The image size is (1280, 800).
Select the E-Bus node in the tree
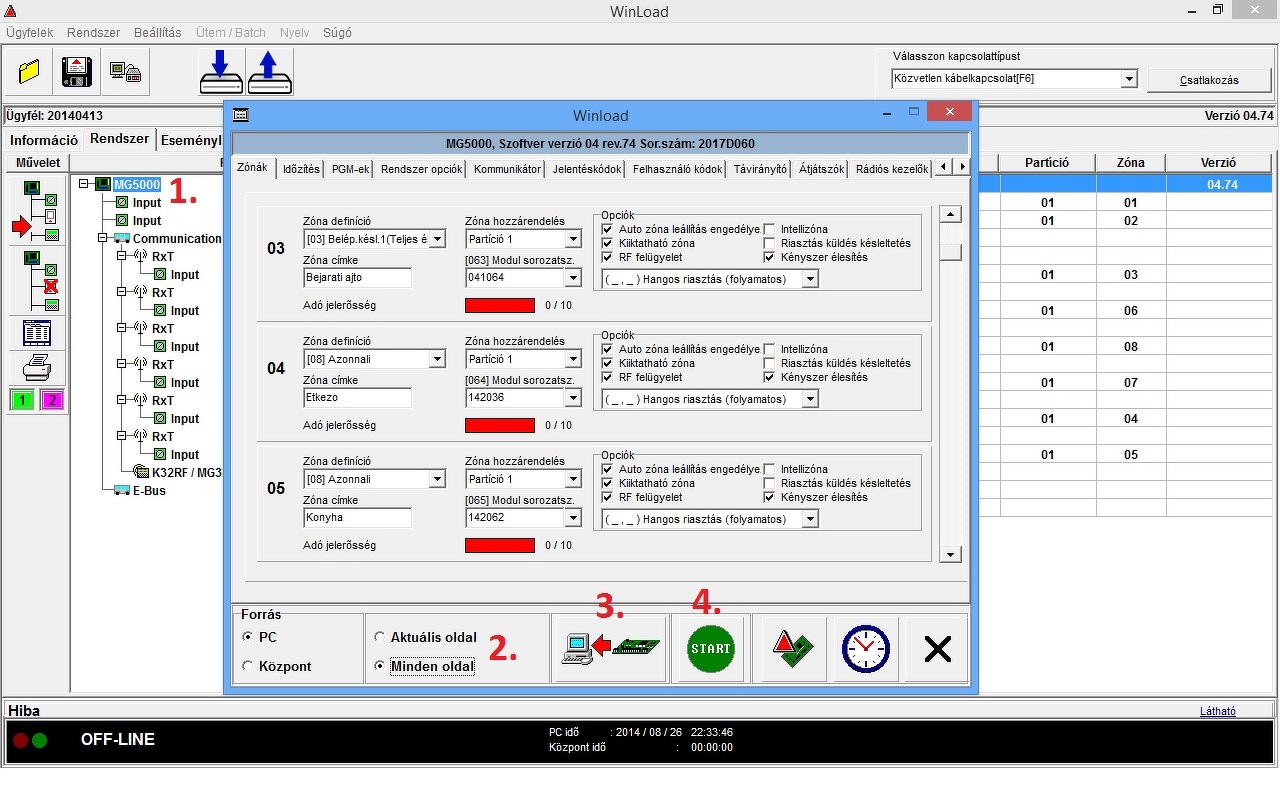click(149, 490)
